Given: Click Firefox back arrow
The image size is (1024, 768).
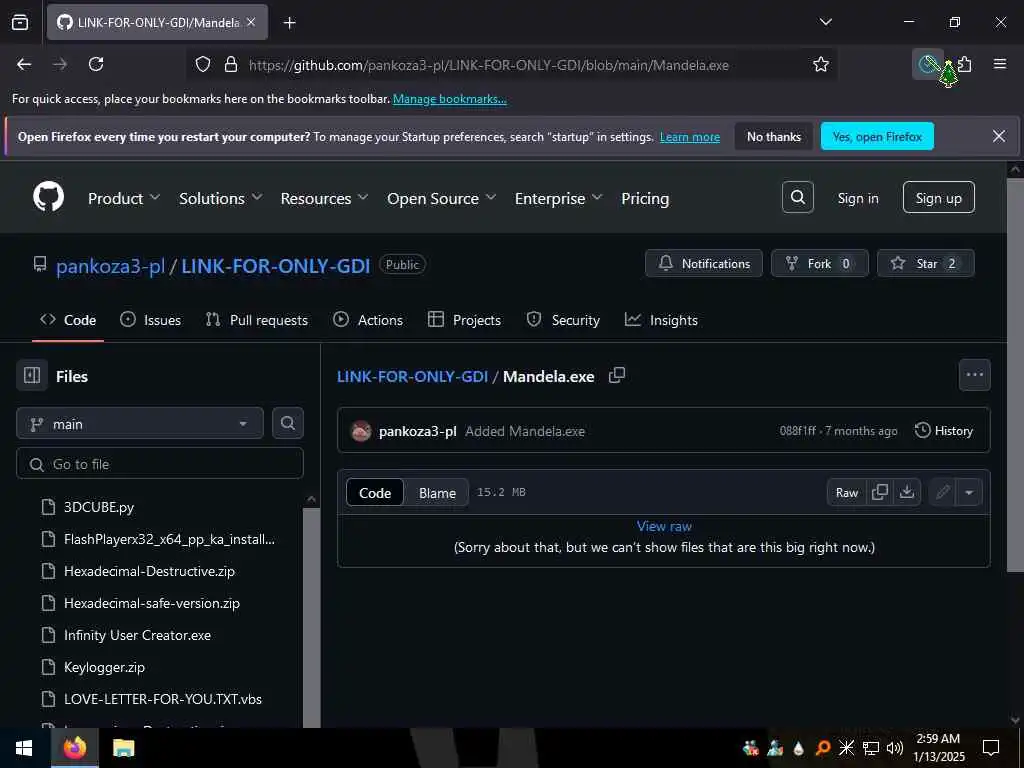Looking at the screenshot, I should (x=24, y=64).
